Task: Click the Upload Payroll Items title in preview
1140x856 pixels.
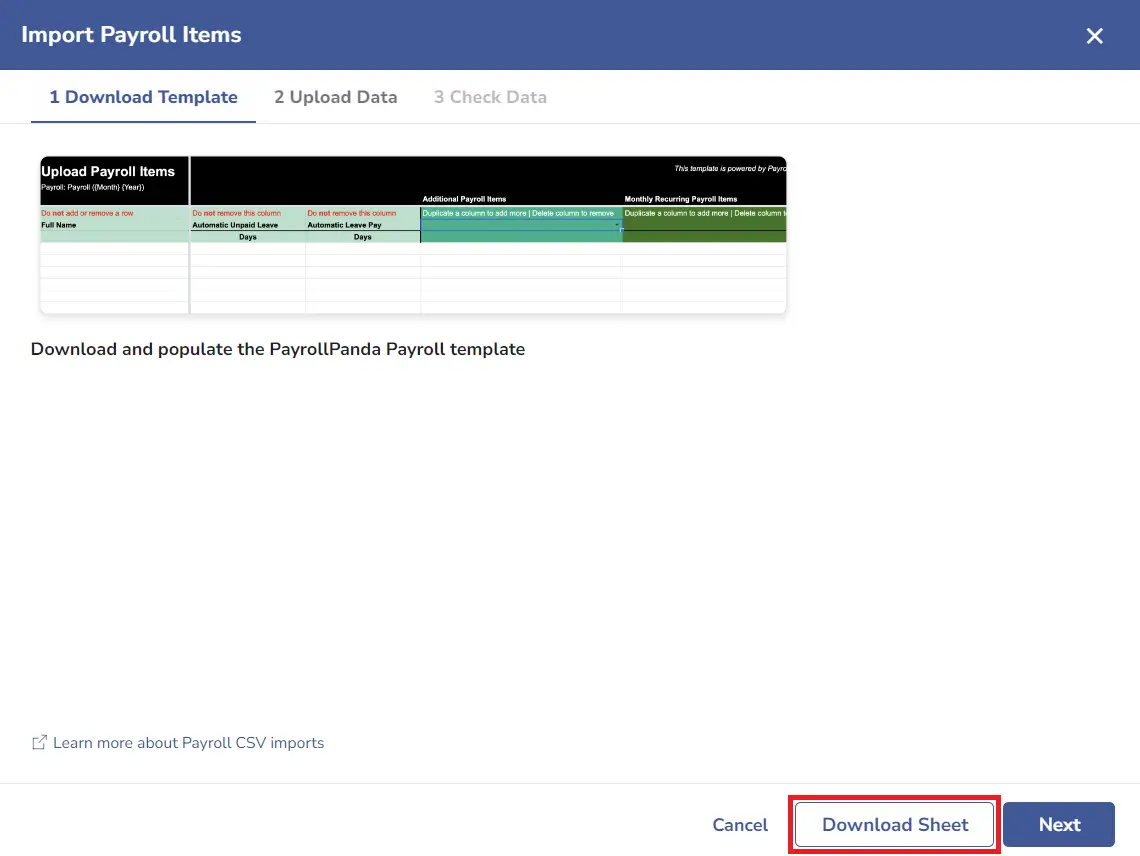Action: point(108,172)
